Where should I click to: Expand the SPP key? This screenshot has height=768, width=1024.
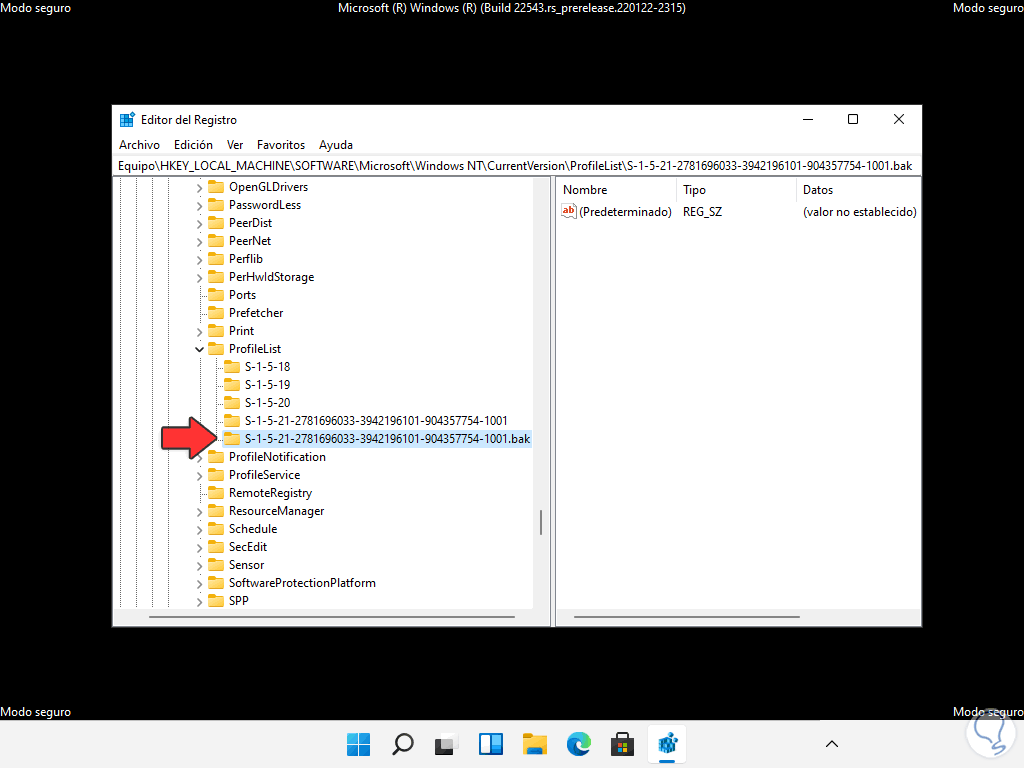tap(200, 601)
